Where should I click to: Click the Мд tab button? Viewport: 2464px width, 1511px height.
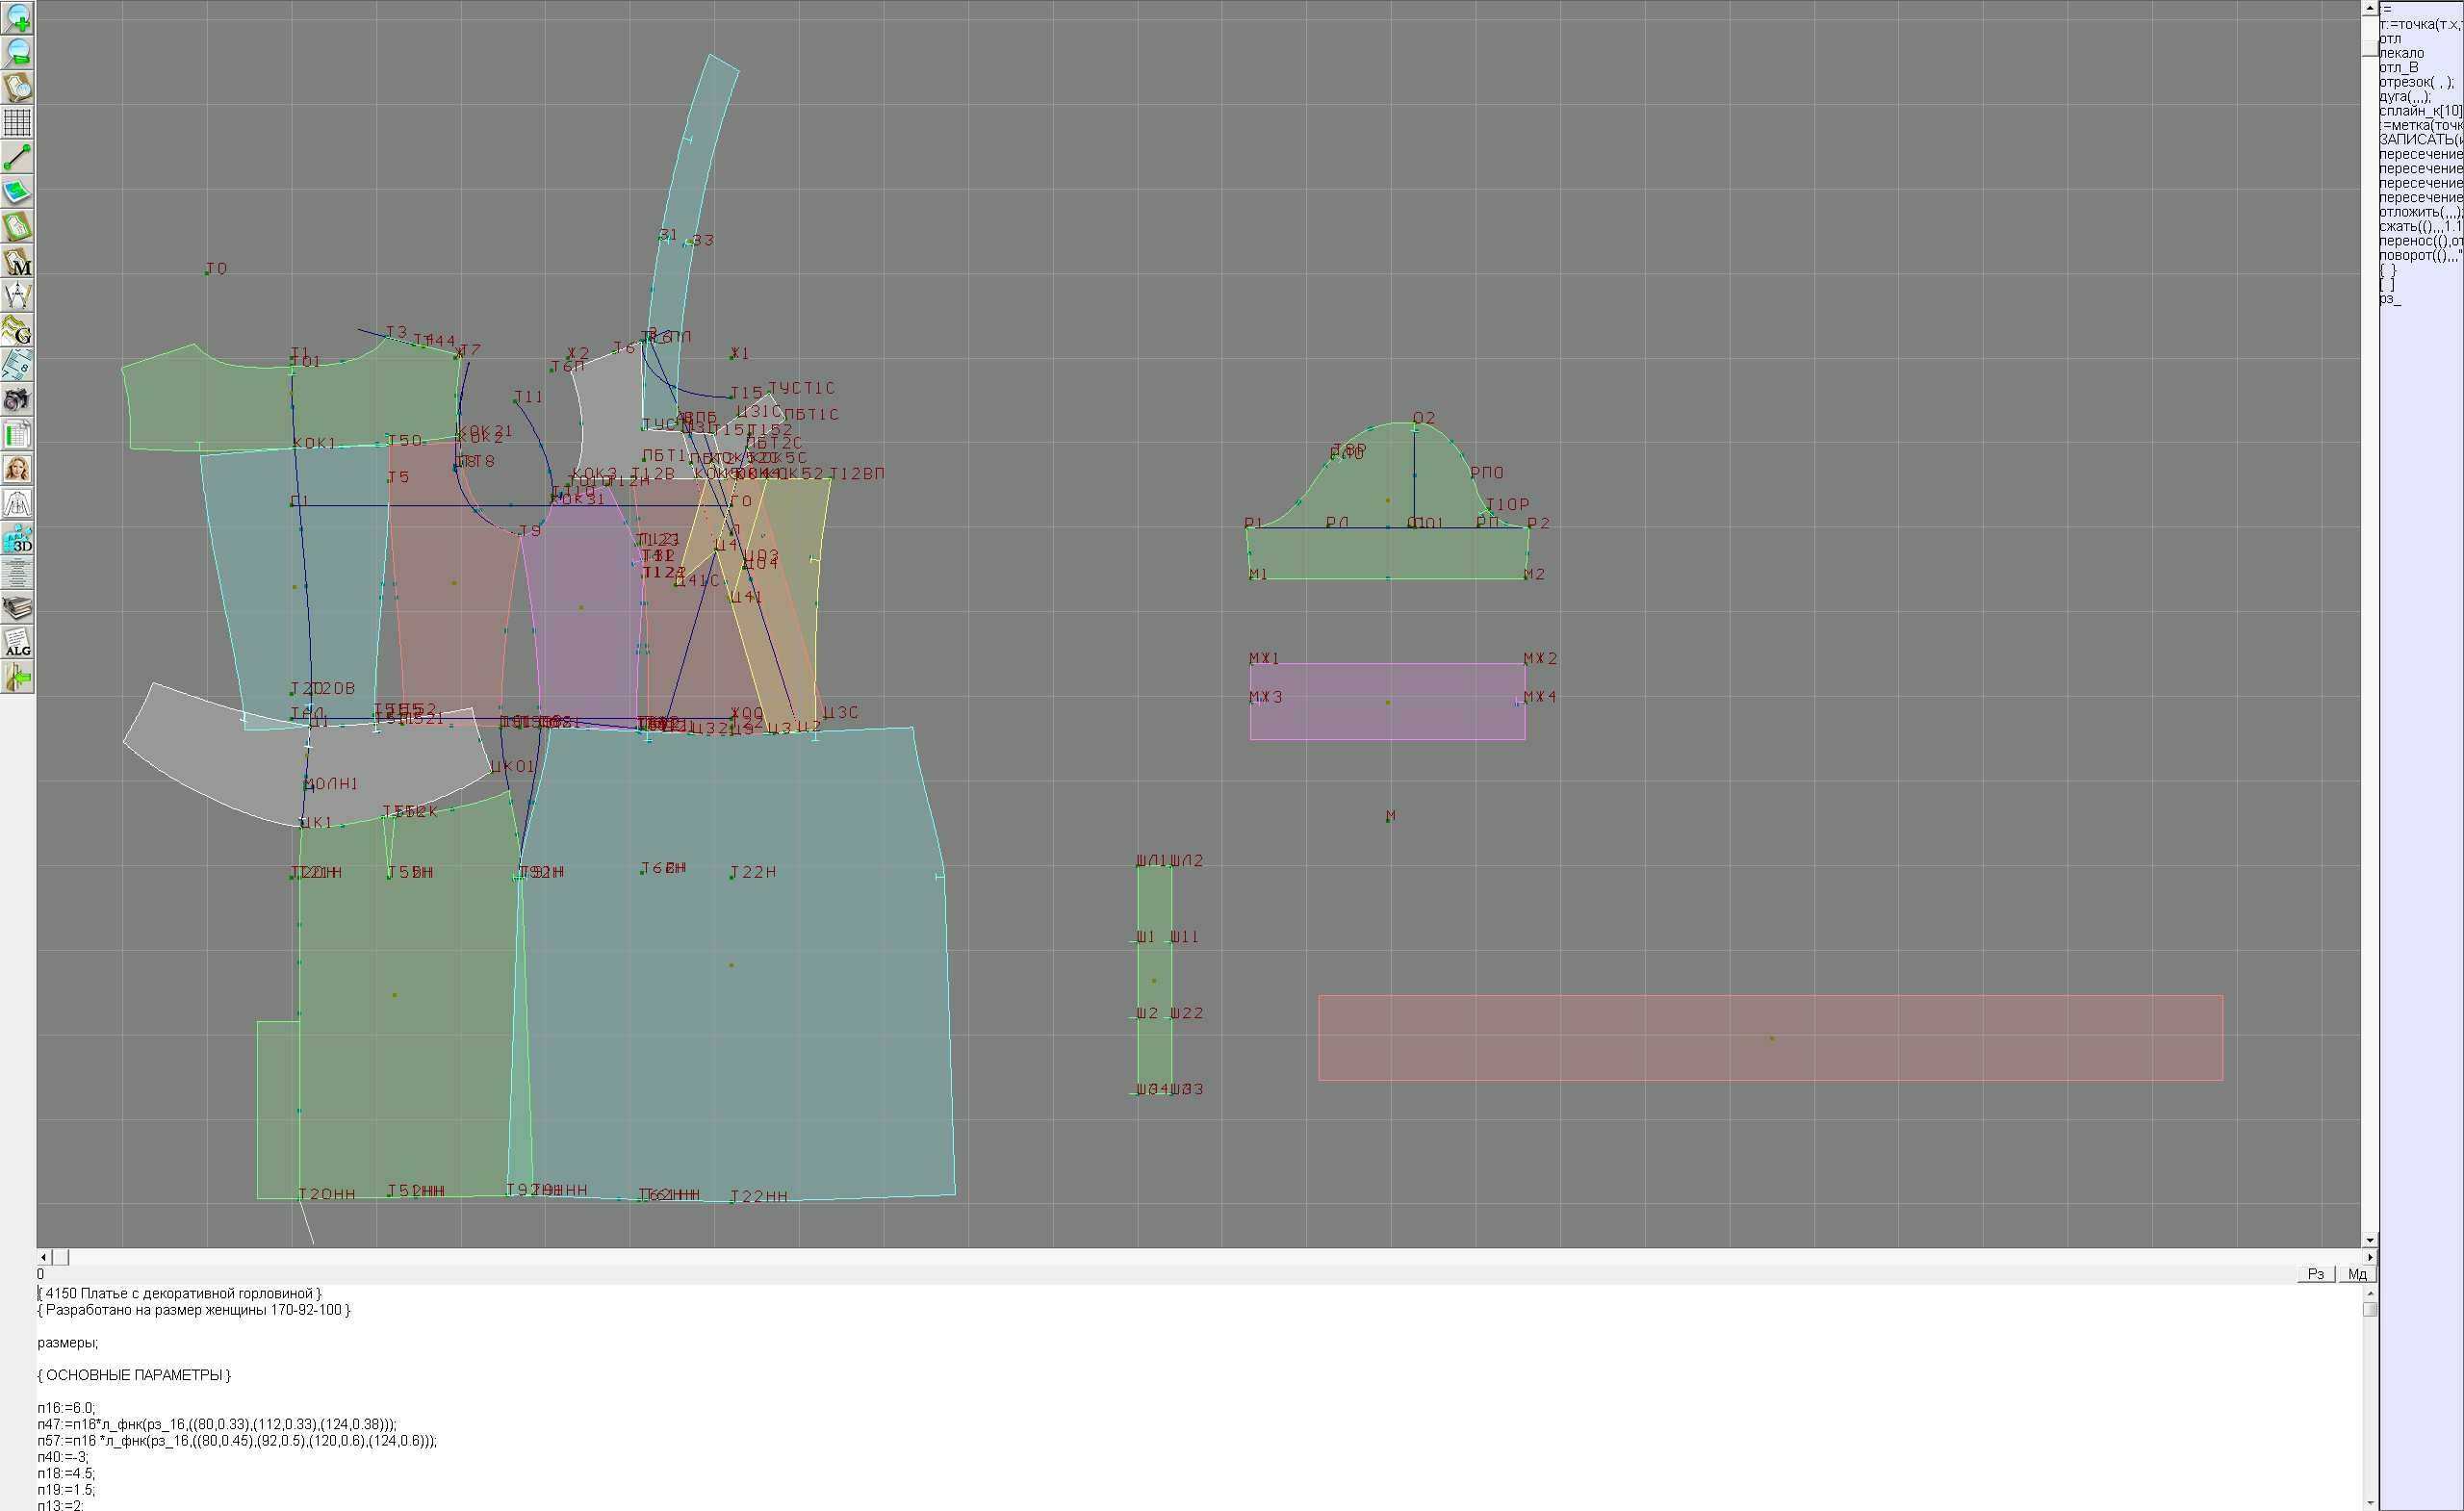click(x=2357, y=1274)
